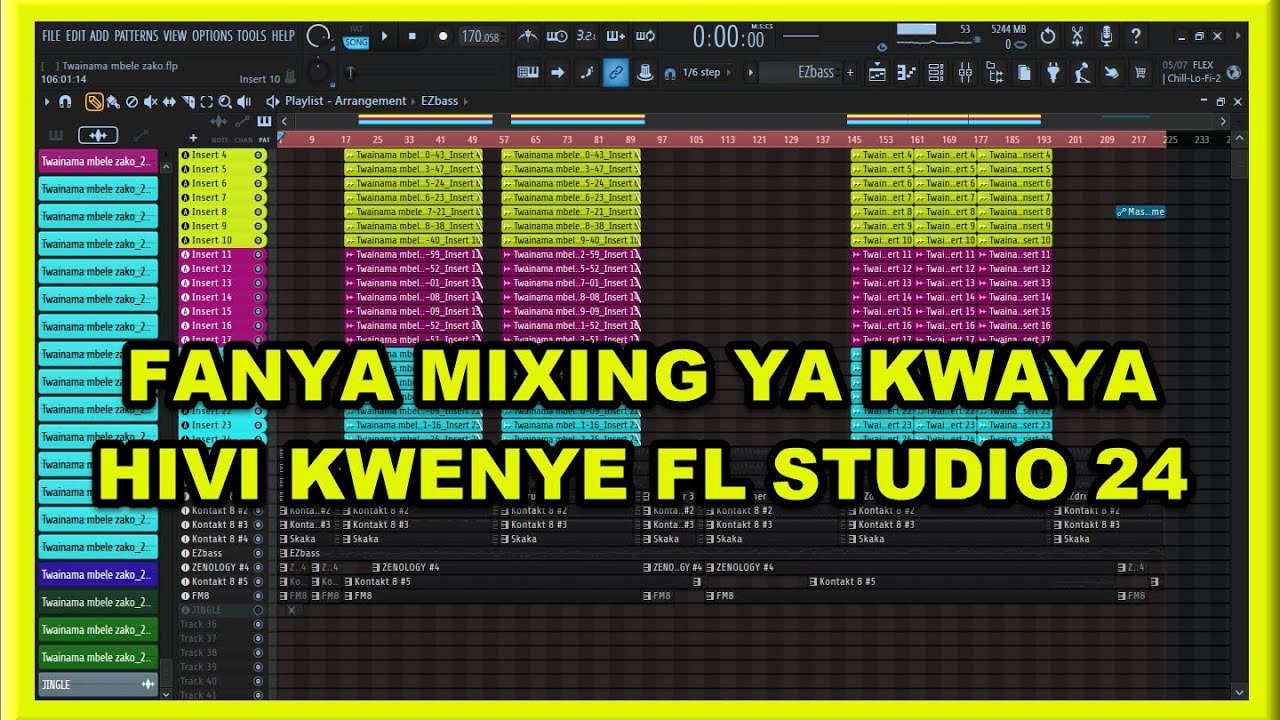Start playback with the play button
Viewport: 1280px width, 720px height.
click(x=384, y=36)
